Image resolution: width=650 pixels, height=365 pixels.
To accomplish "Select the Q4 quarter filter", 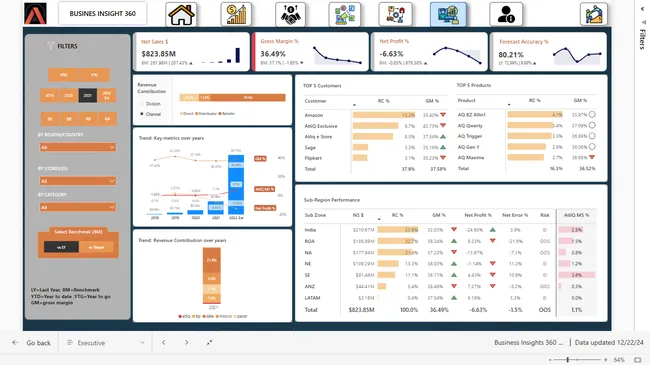I will (x=107, y=119).
